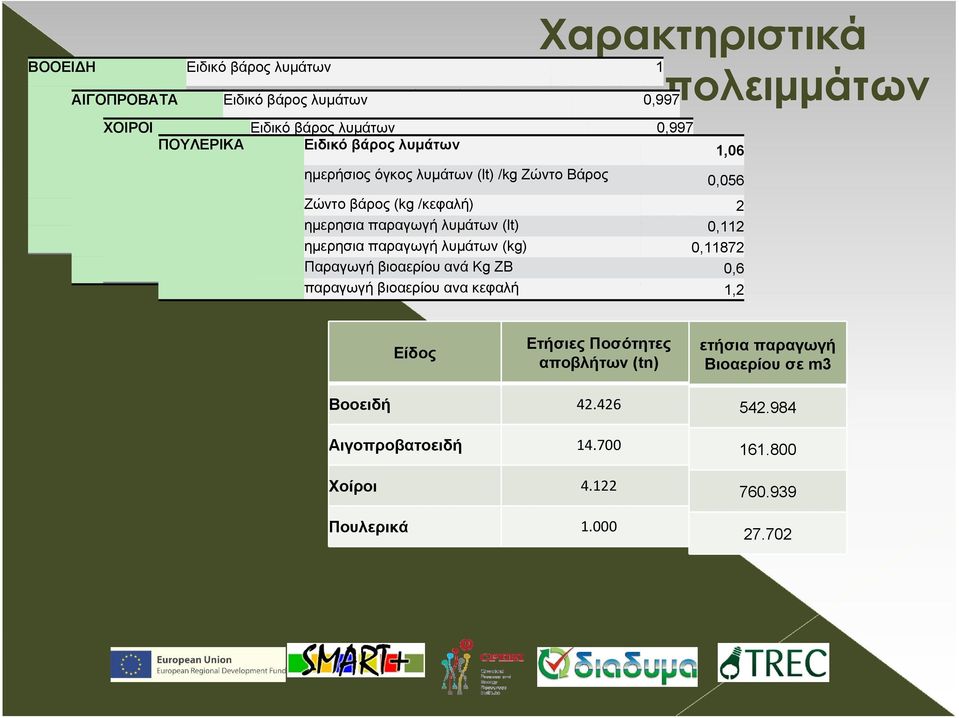Select 0,997 in the ΑΙΓΟΠΡΟΒΑΤΑ row
959x718 pixels.
tap(661, 100)
